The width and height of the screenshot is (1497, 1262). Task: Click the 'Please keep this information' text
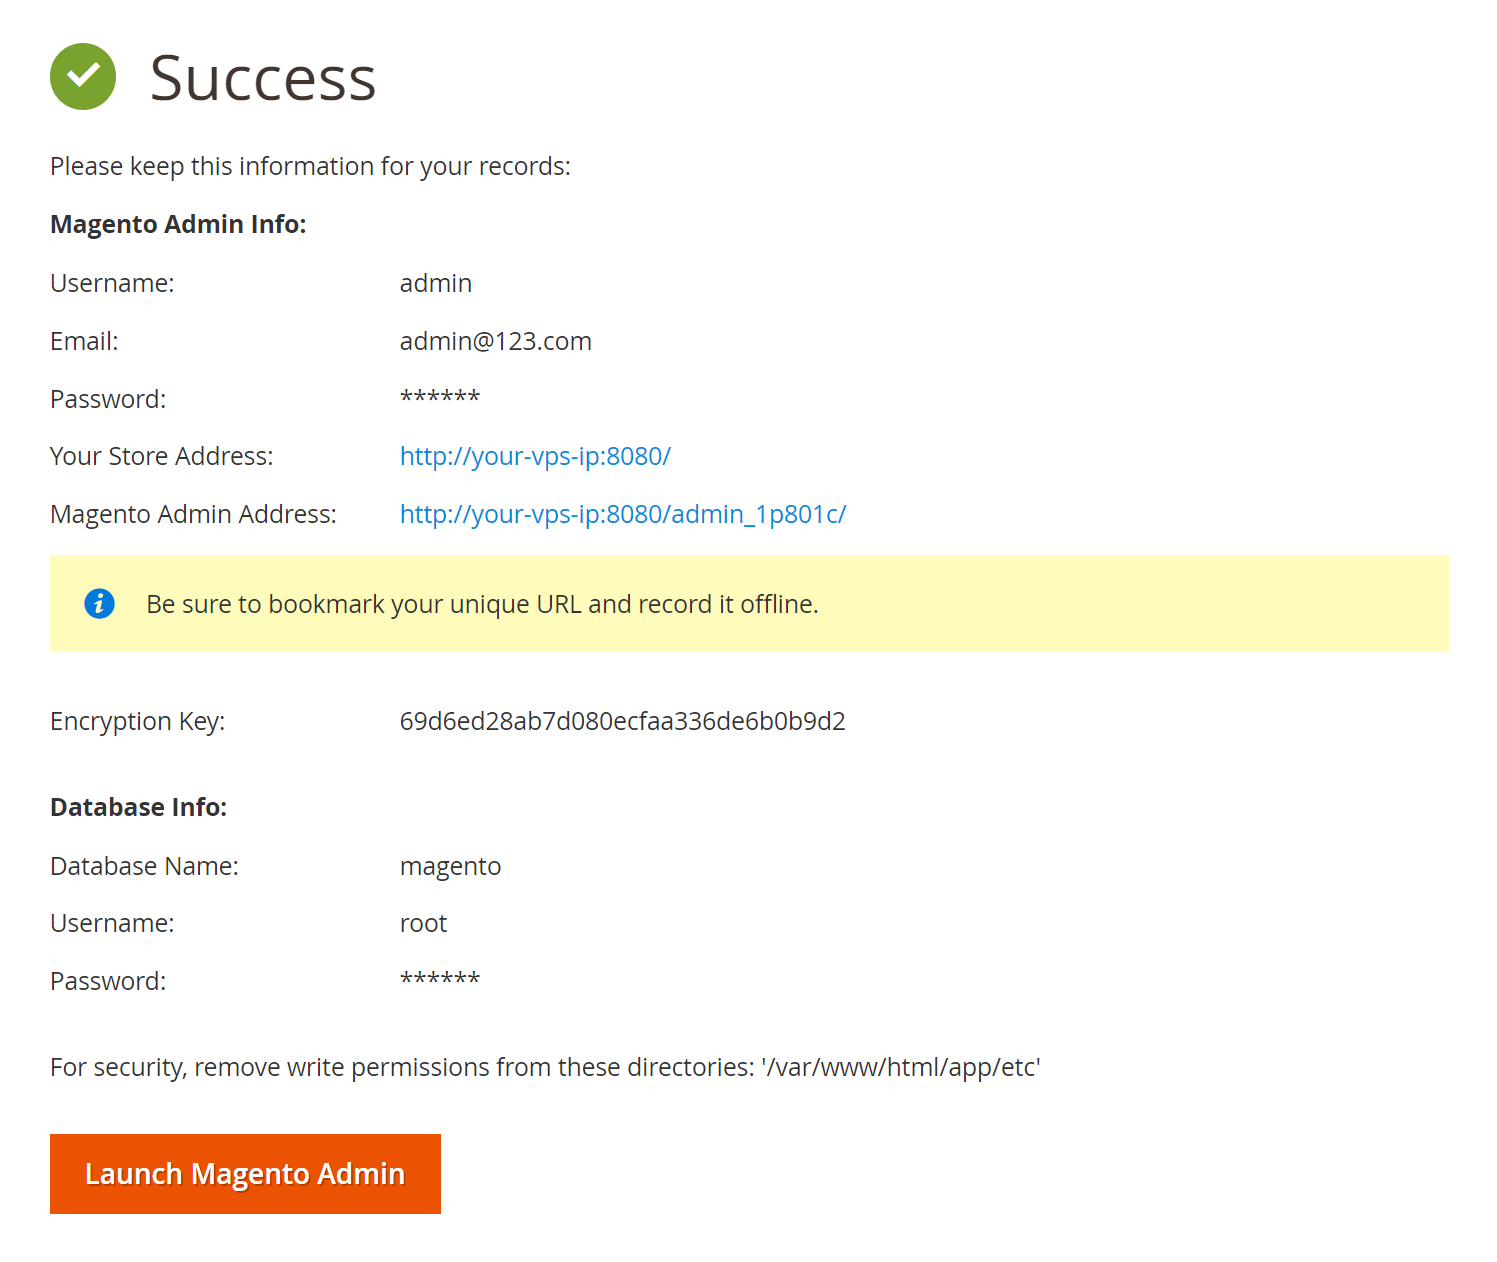click(310, 167)
